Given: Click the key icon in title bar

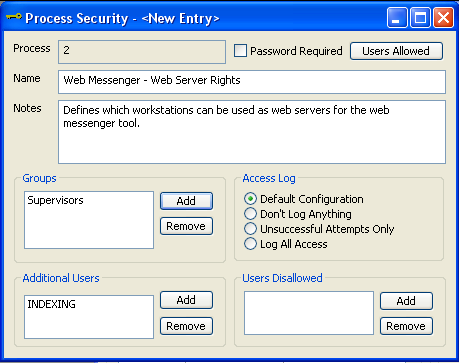Looking at the screenshot, I should point(14,17).
